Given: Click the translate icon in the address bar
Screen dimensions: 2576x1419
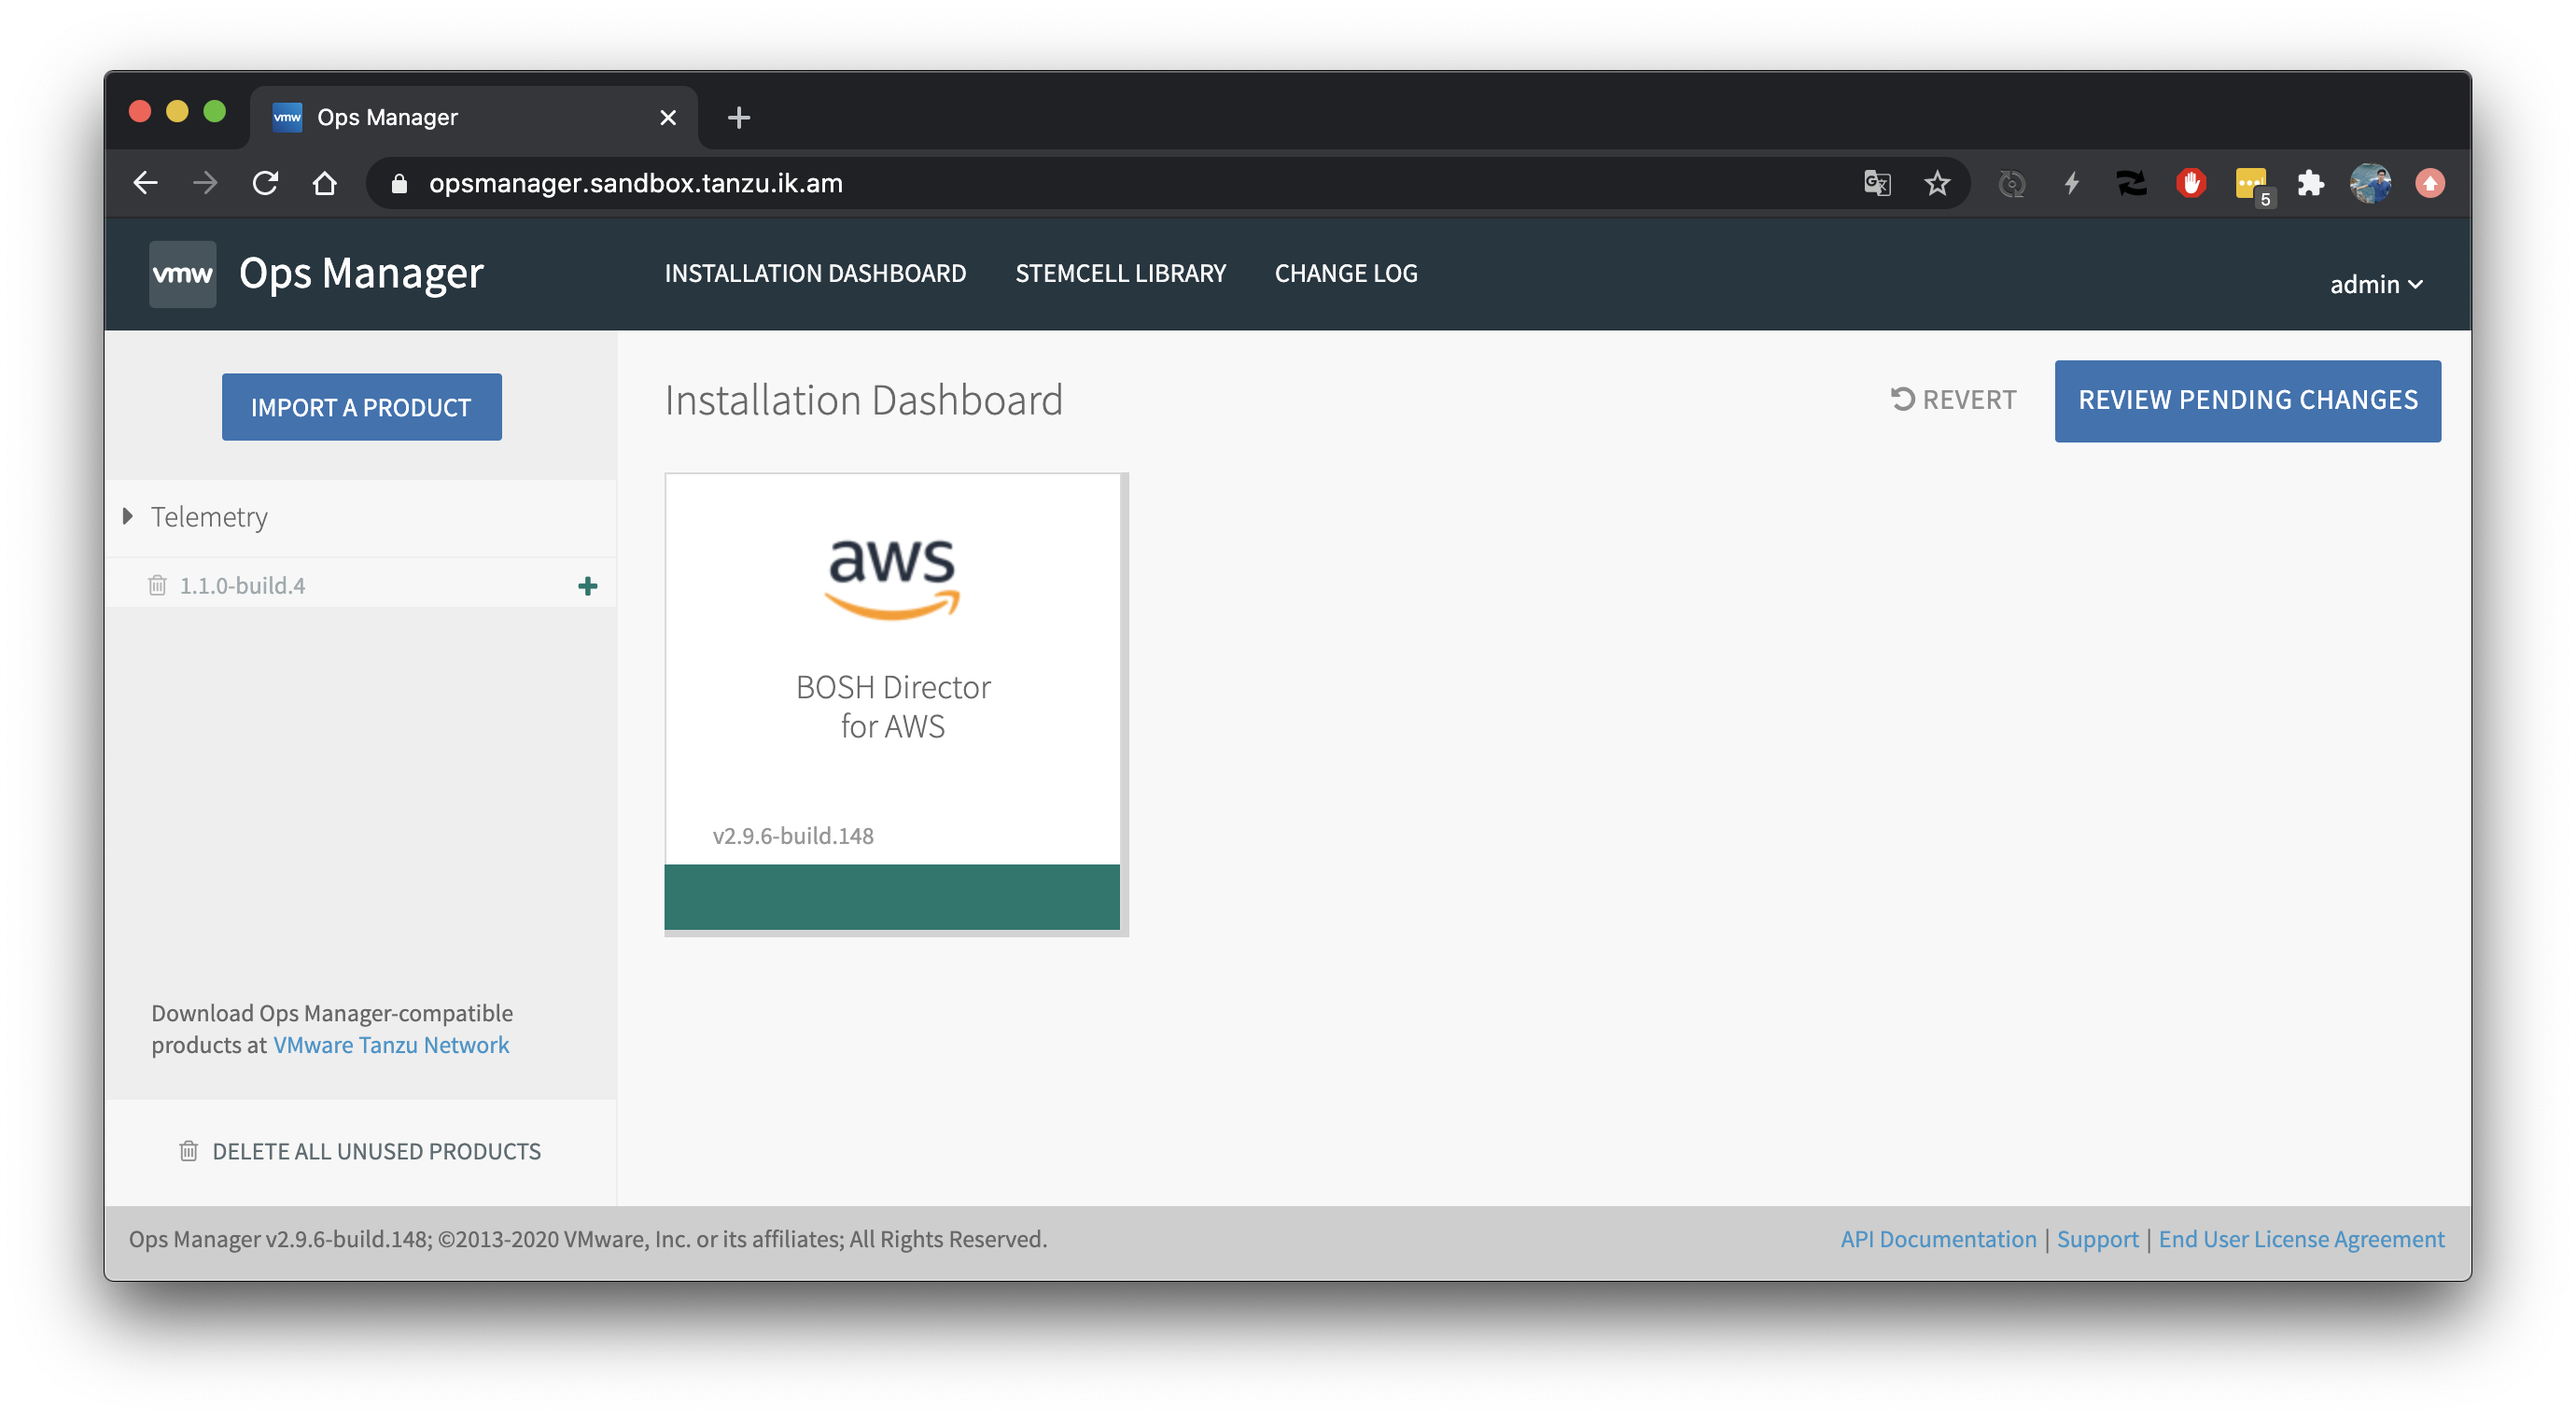Looking at the screenshot, I should click(x=1877, y=184).
